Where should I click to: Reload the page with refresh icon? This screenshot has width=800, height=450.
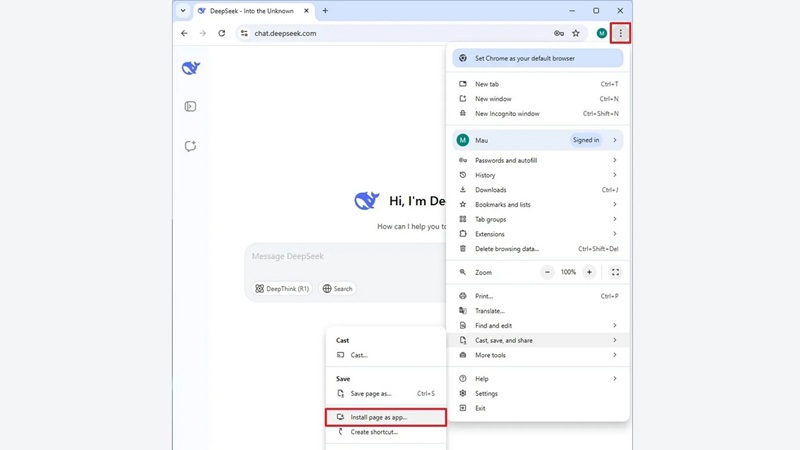[221, 33]
